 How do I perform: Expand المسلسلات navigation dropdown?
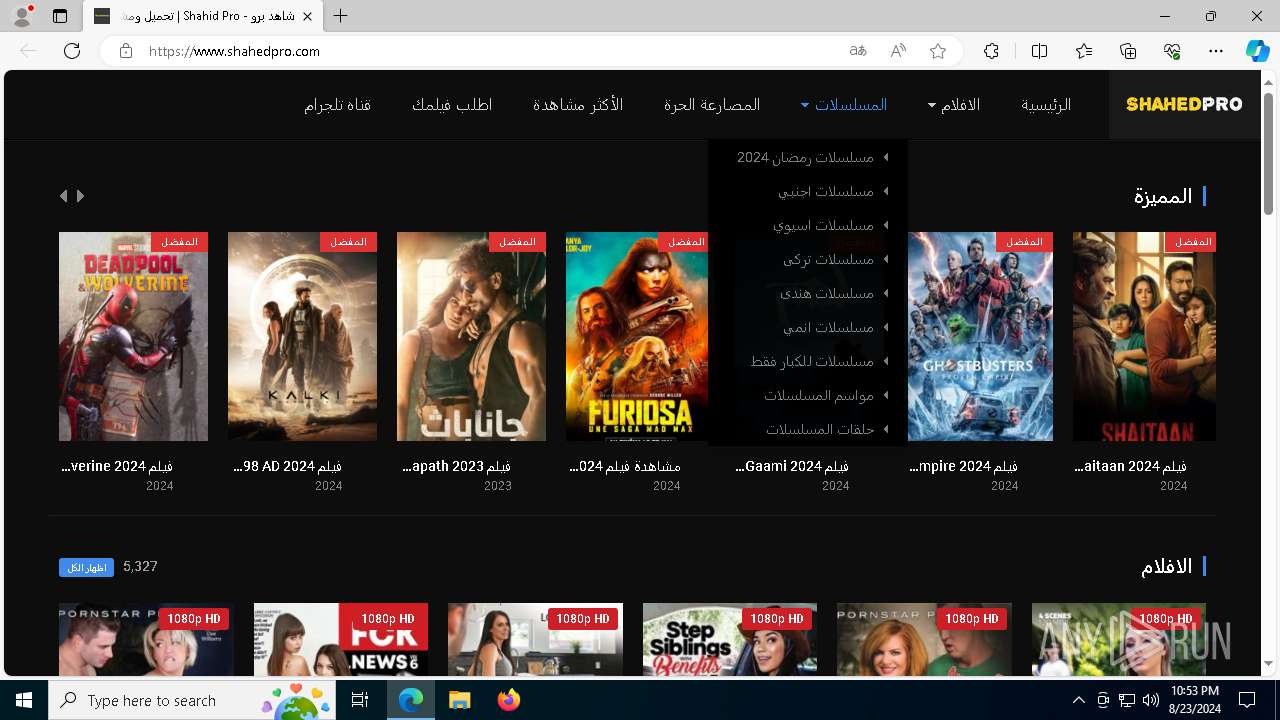point(844,105)
